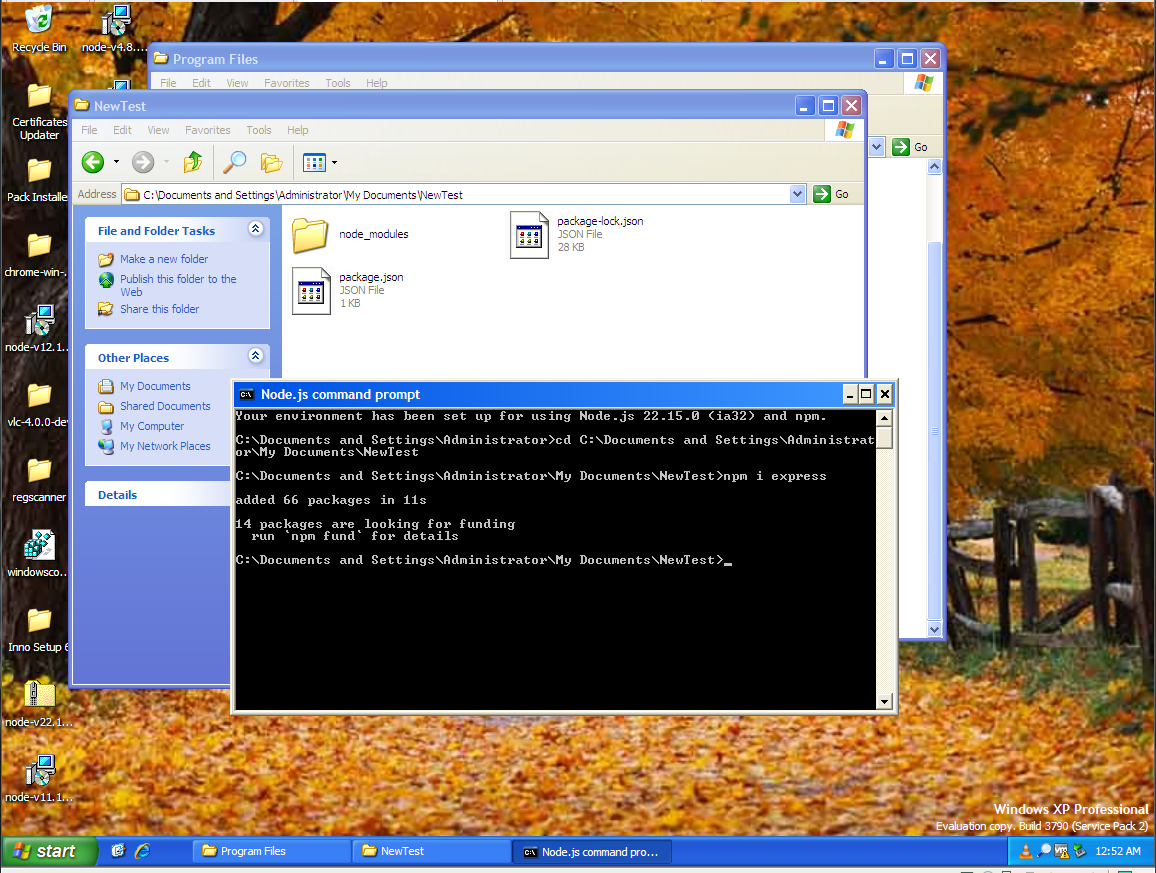Switch to NewTest taskbar button
This screenshot has height=873, width=1156.
431,851
